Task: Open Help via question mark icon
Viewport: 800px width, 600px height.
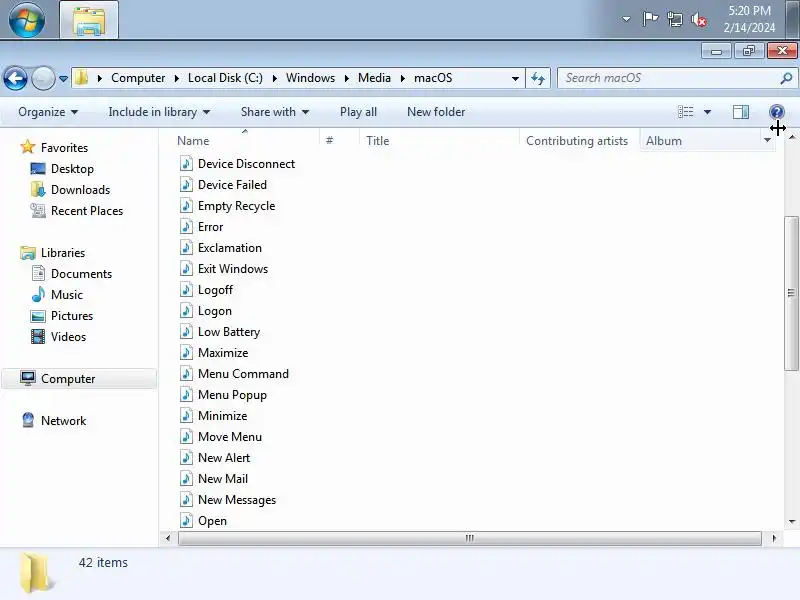Action: (x=776, y=112)
